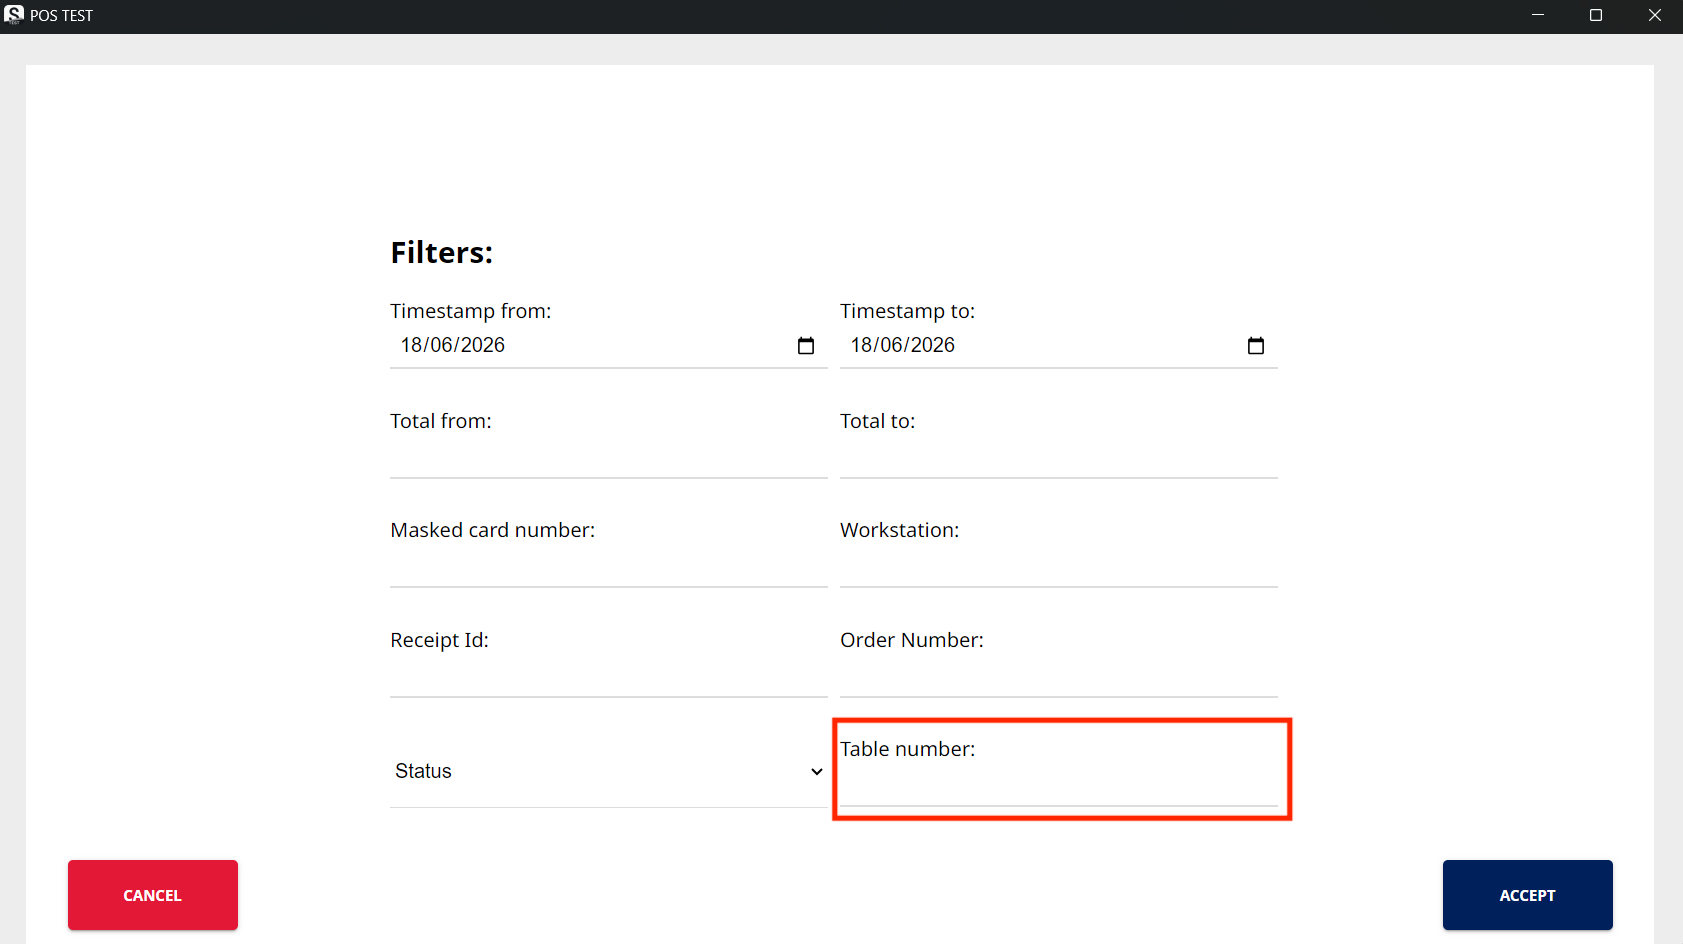Screen dimensions: 1683x944
Task: Click the Workstation input field
Action: click(1058, 565)
